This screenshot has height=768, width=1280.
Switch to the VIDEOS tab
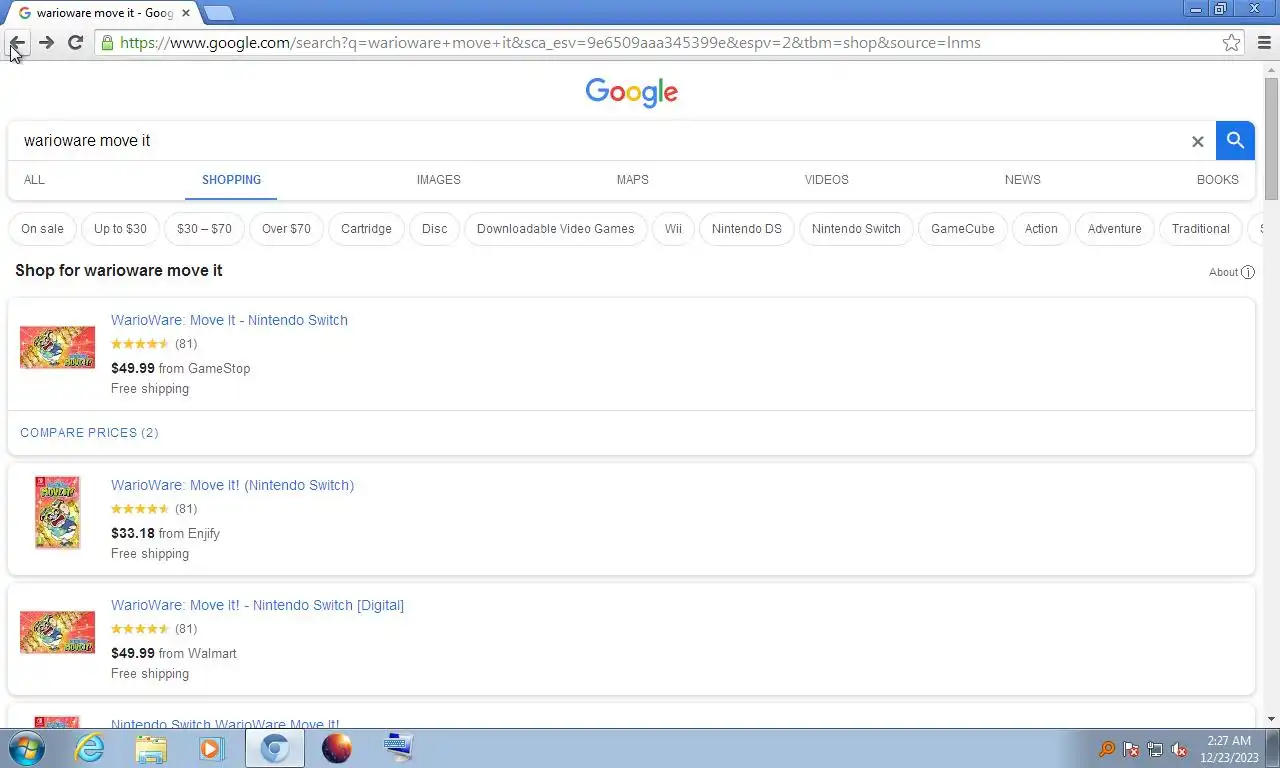(x=826, y=180)
